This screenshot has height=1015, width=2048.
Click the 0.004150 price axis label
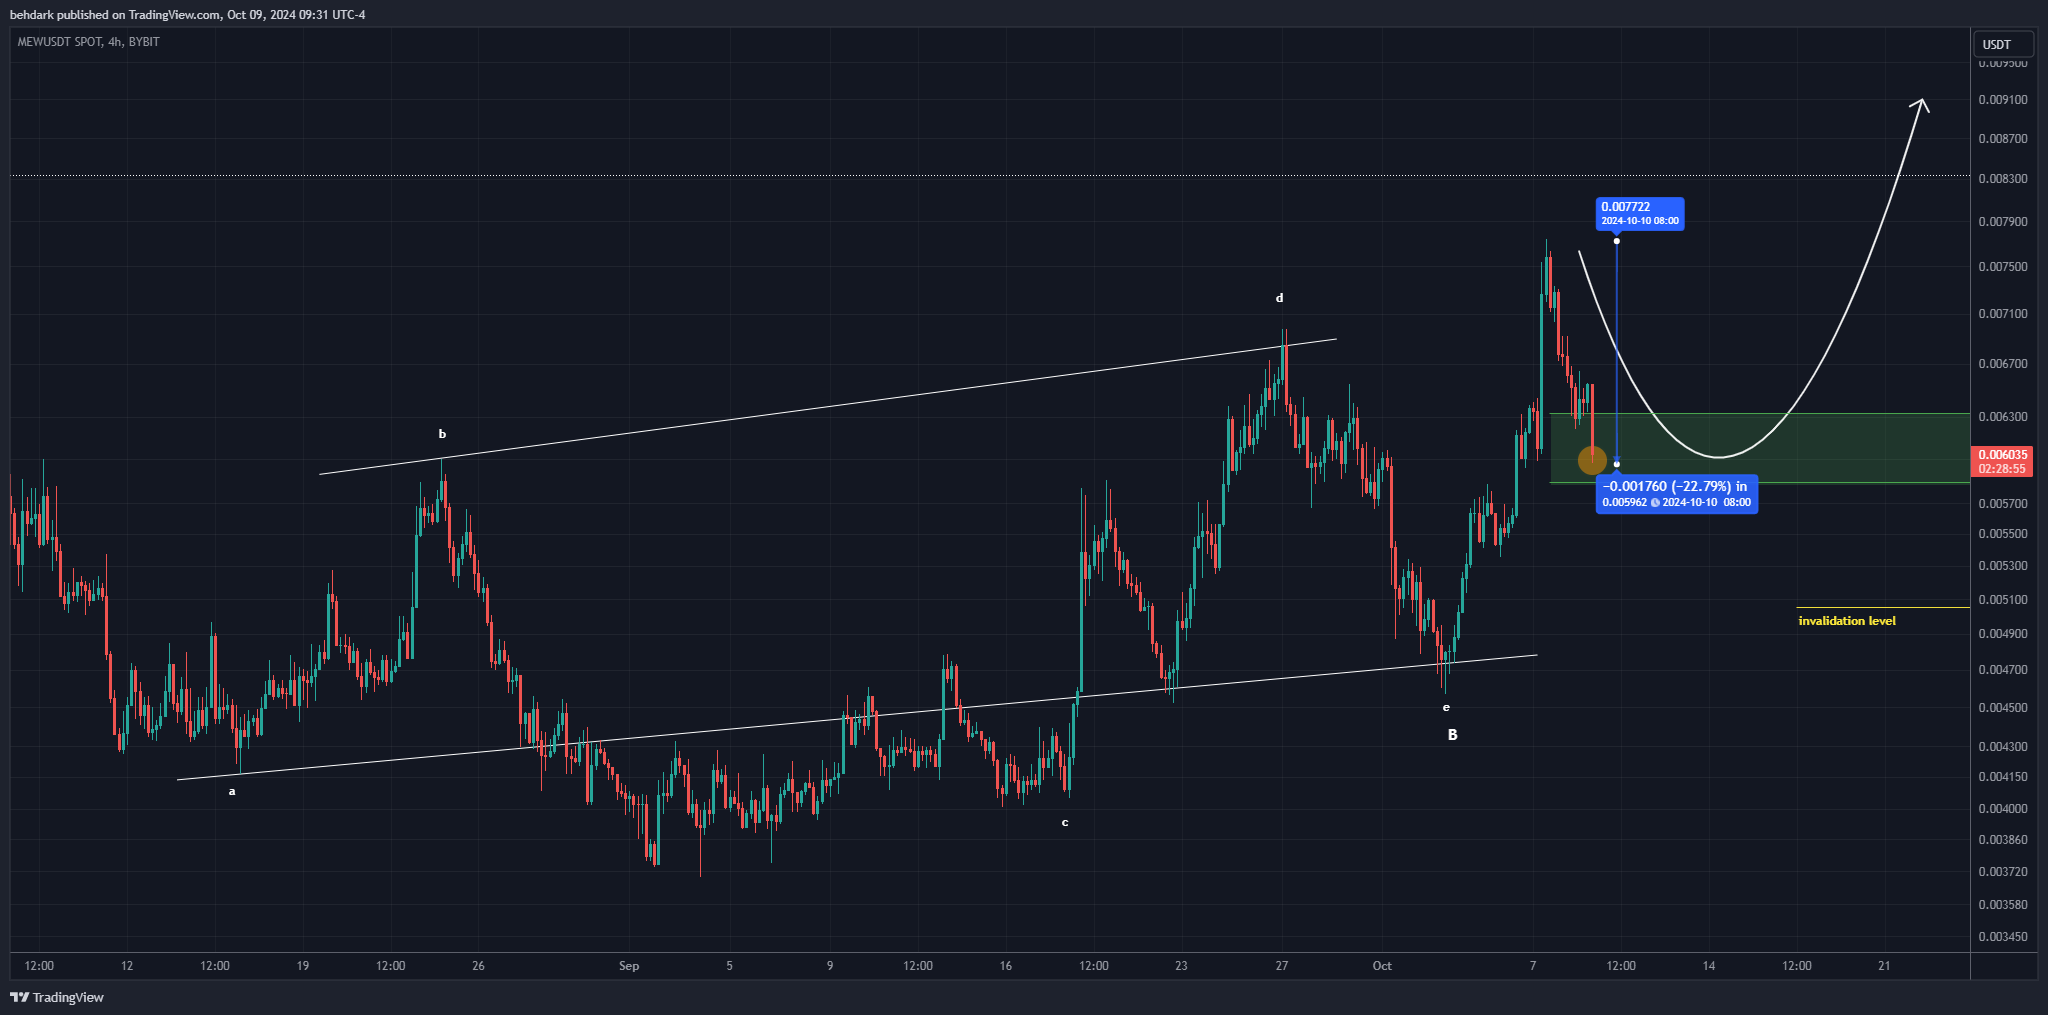point(2003,776)
